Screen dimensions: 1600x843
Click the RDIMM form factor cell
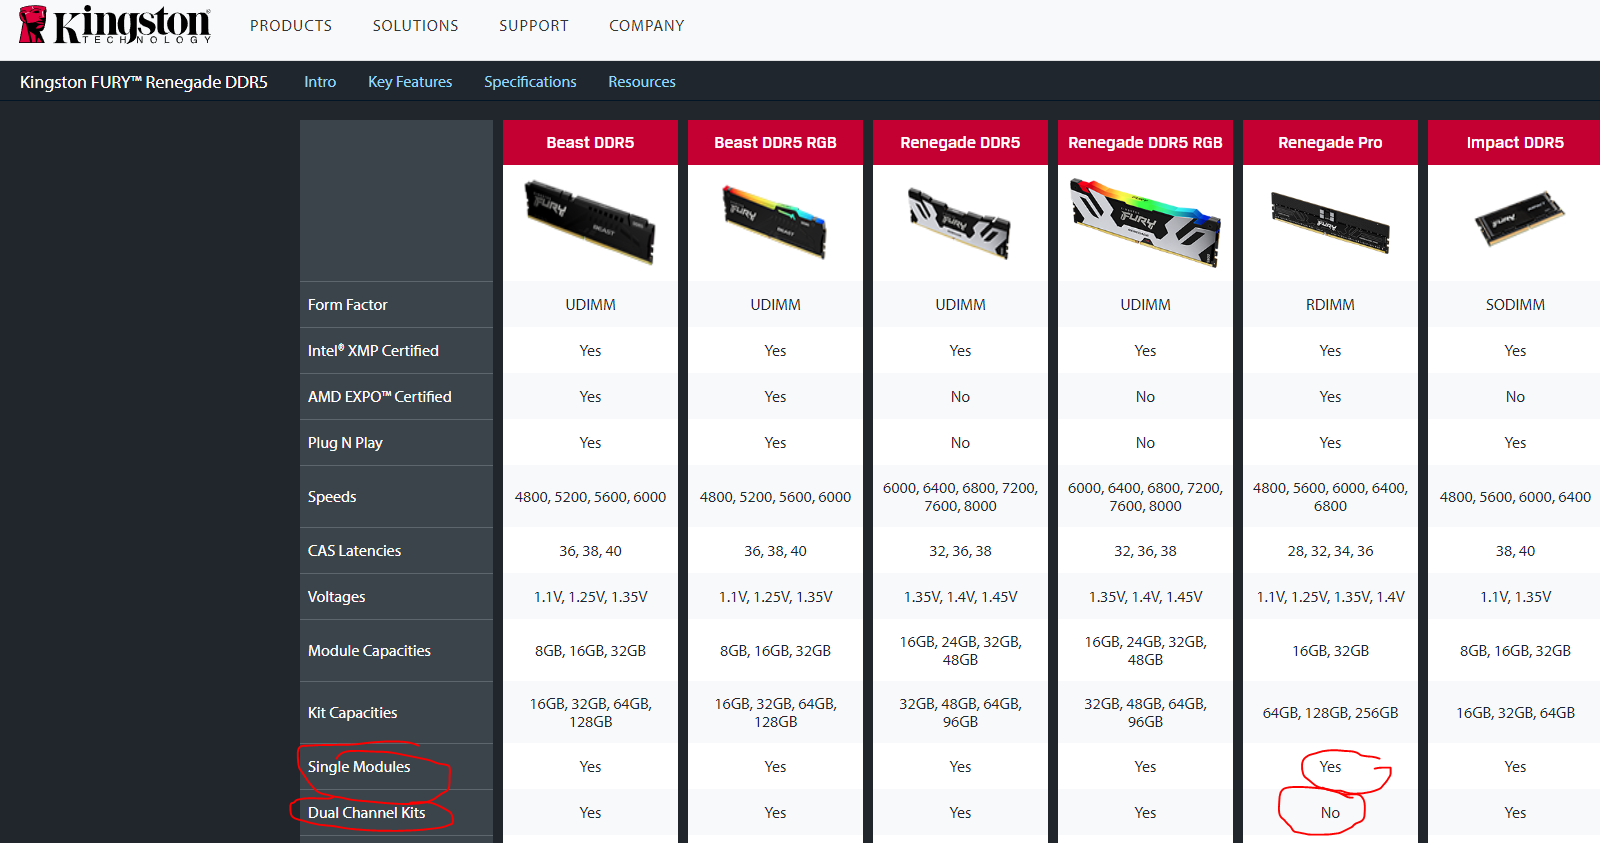(1330, 305)
